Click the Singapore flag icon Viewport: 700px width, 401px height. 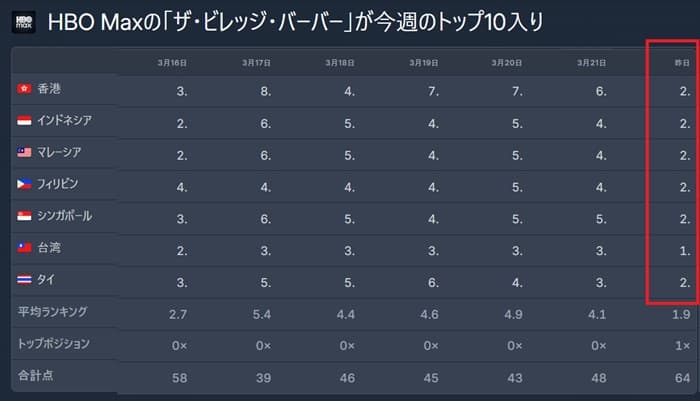(24, 217)
